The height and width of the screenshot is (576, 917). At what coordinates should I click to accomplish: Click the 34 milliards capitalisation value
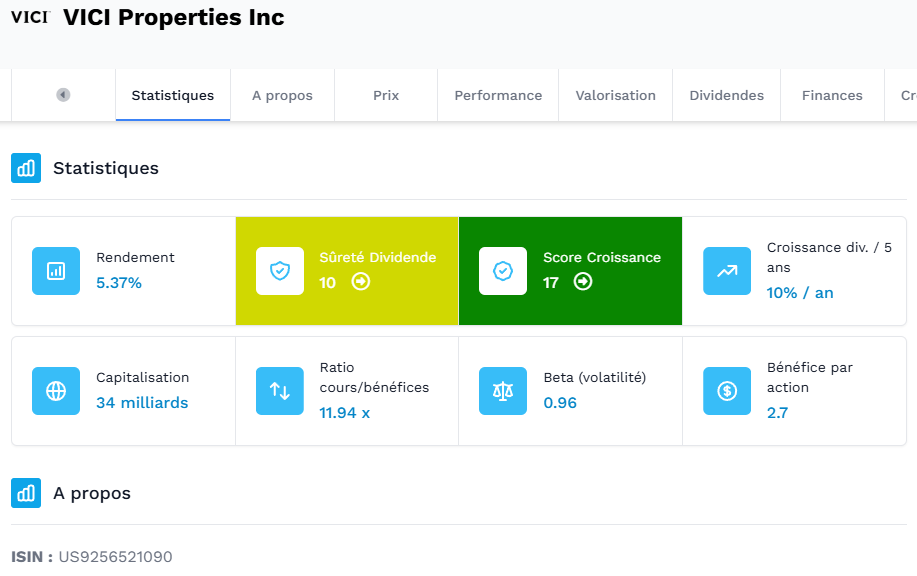pos(142,403)
